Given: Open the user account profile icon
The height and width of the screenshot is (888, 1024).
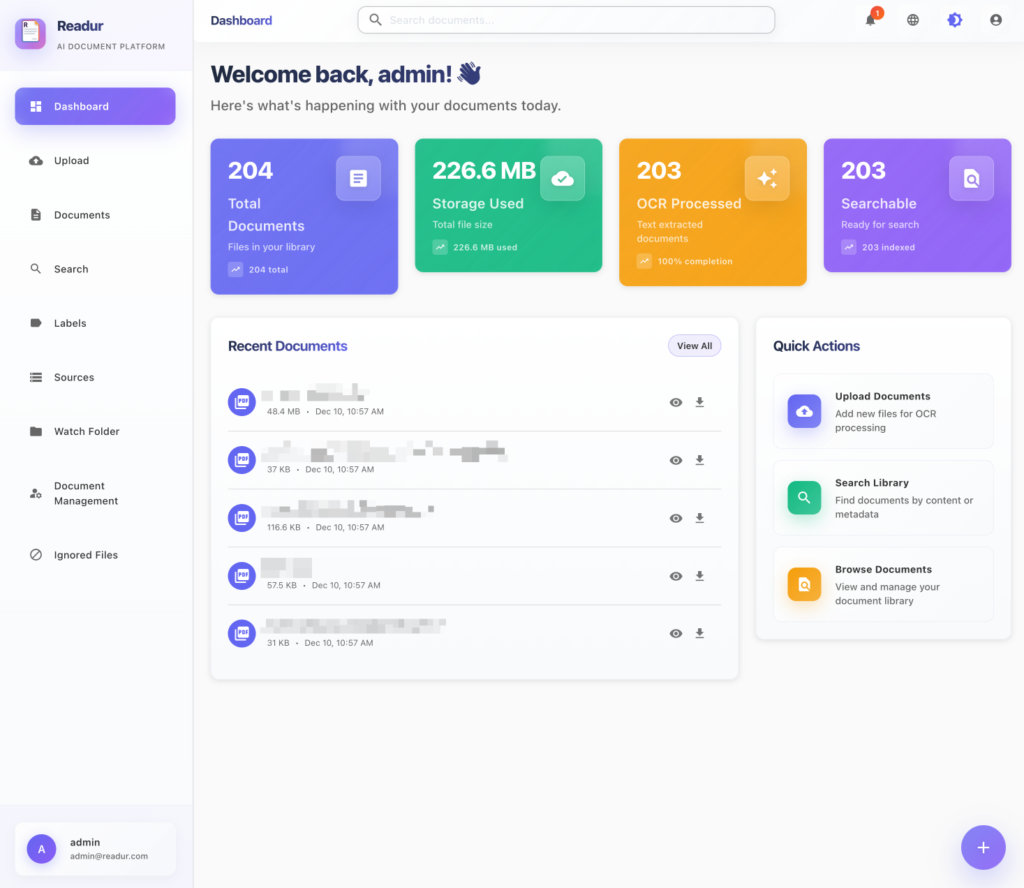Looking at the screenshot, I should (995, 20).
